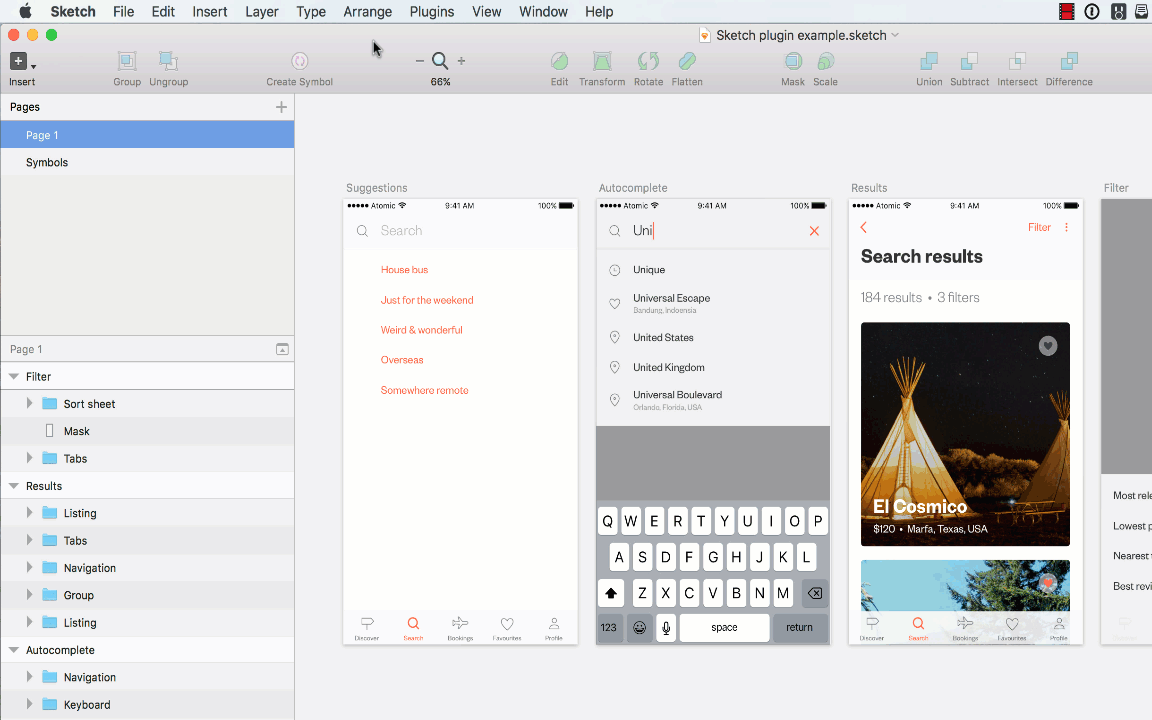Select the Autocomplete artboard title
The height and width of the screenshot is (720, 1152).
coord(633,188)
